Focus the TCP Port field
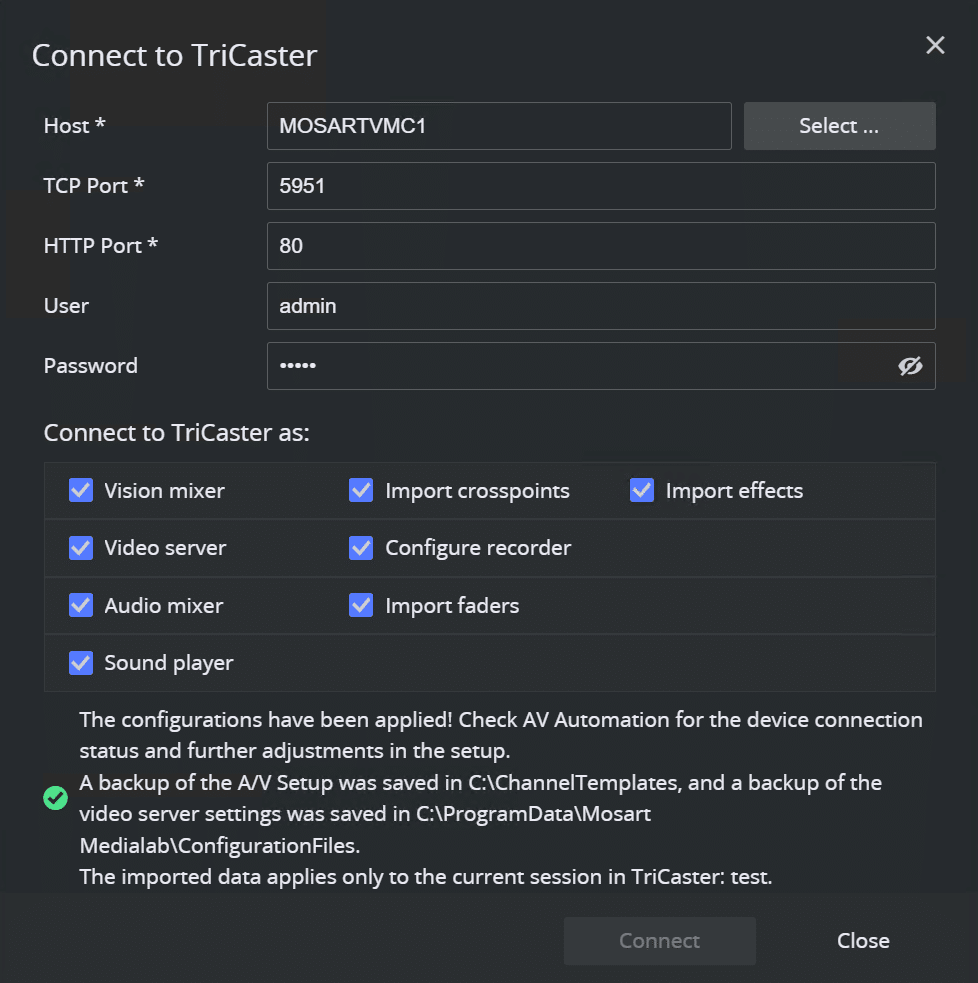This screenshot has height=983, width=978. tap(600, 186)
